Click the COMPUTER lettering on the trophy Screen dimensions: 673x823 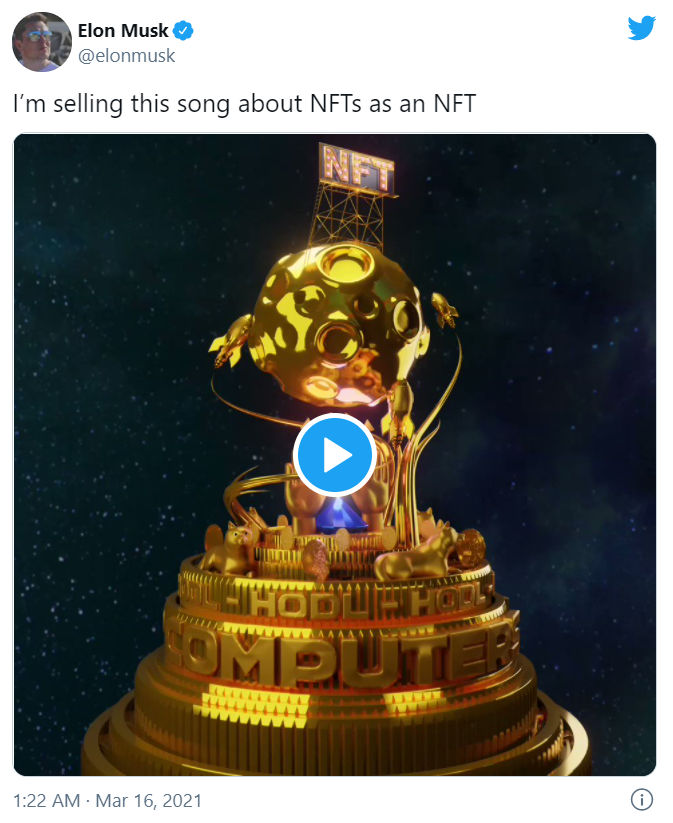click(342, 653)
